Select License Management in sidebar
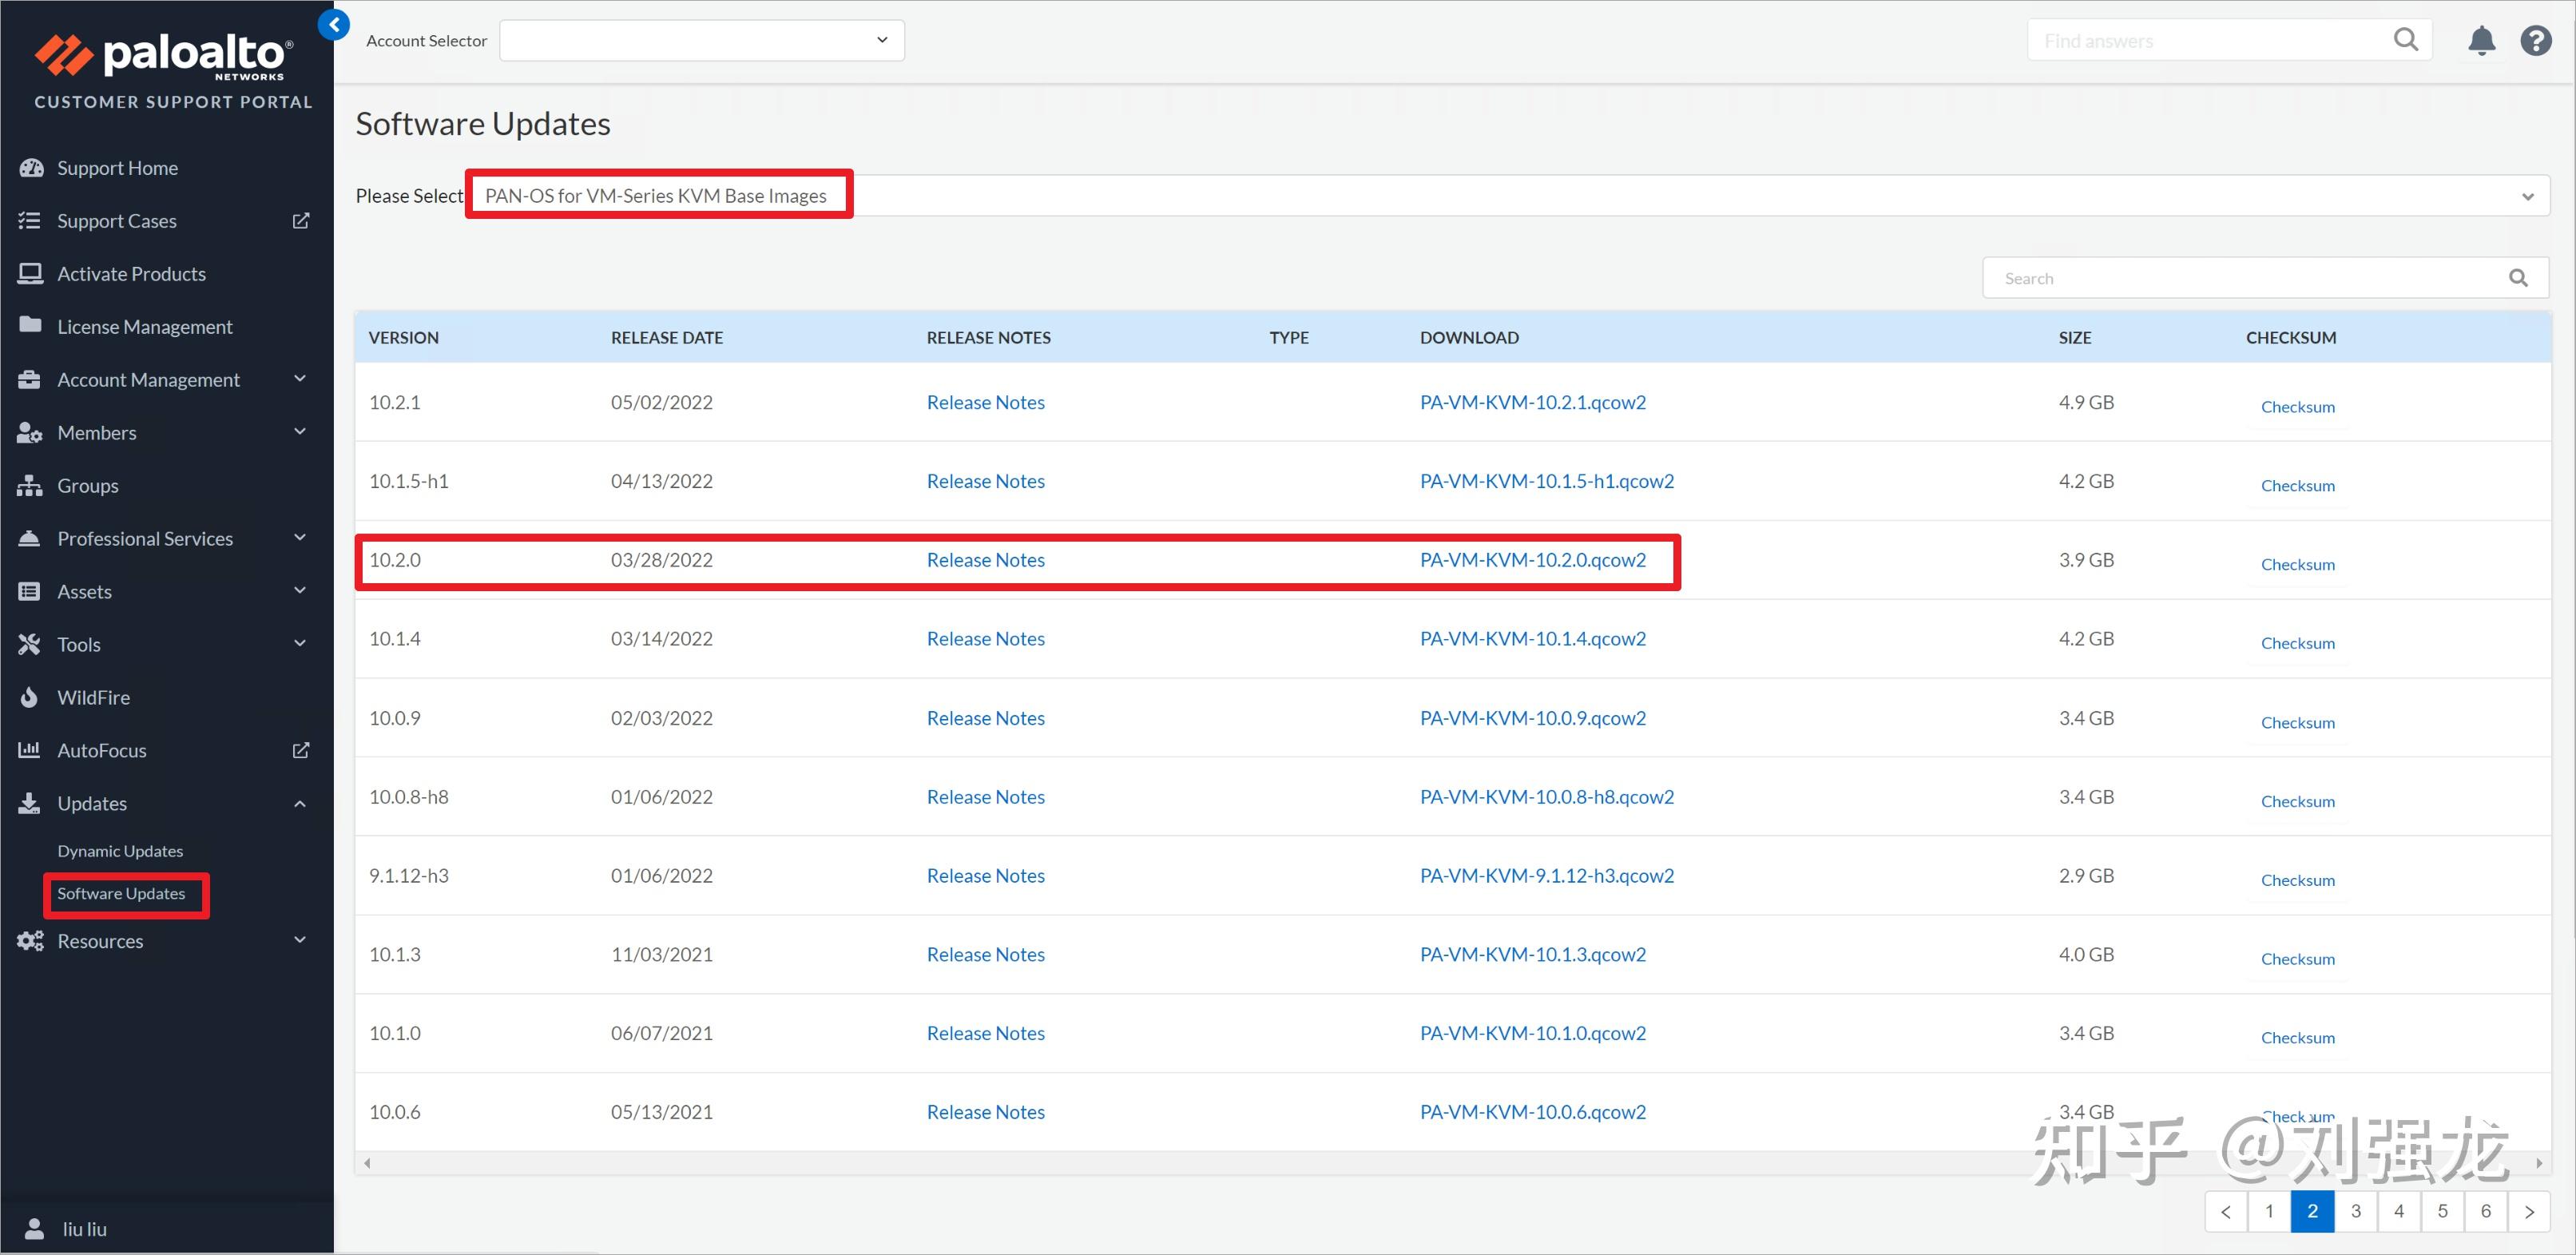The height and width of the screenshot is (1255, 2576). (x=145, y=326)
